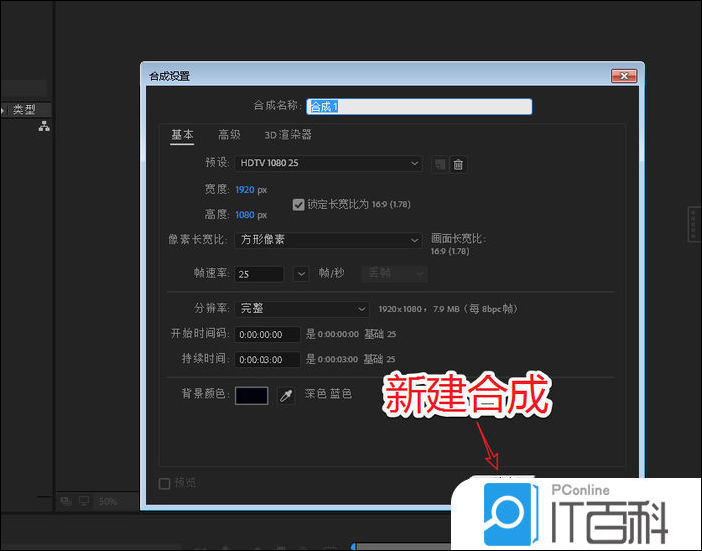Toggle the 预览 checkbox
Viewport: 702px width, 551px height.
pyautogui.click(x=164, y=483)
